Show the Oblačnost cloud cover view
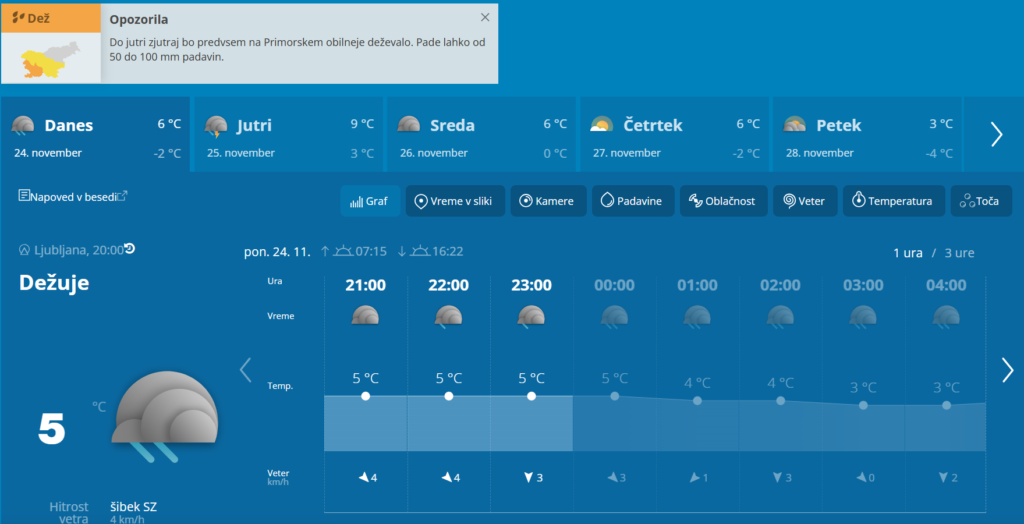1024x524 pixels. pos(724,201)
